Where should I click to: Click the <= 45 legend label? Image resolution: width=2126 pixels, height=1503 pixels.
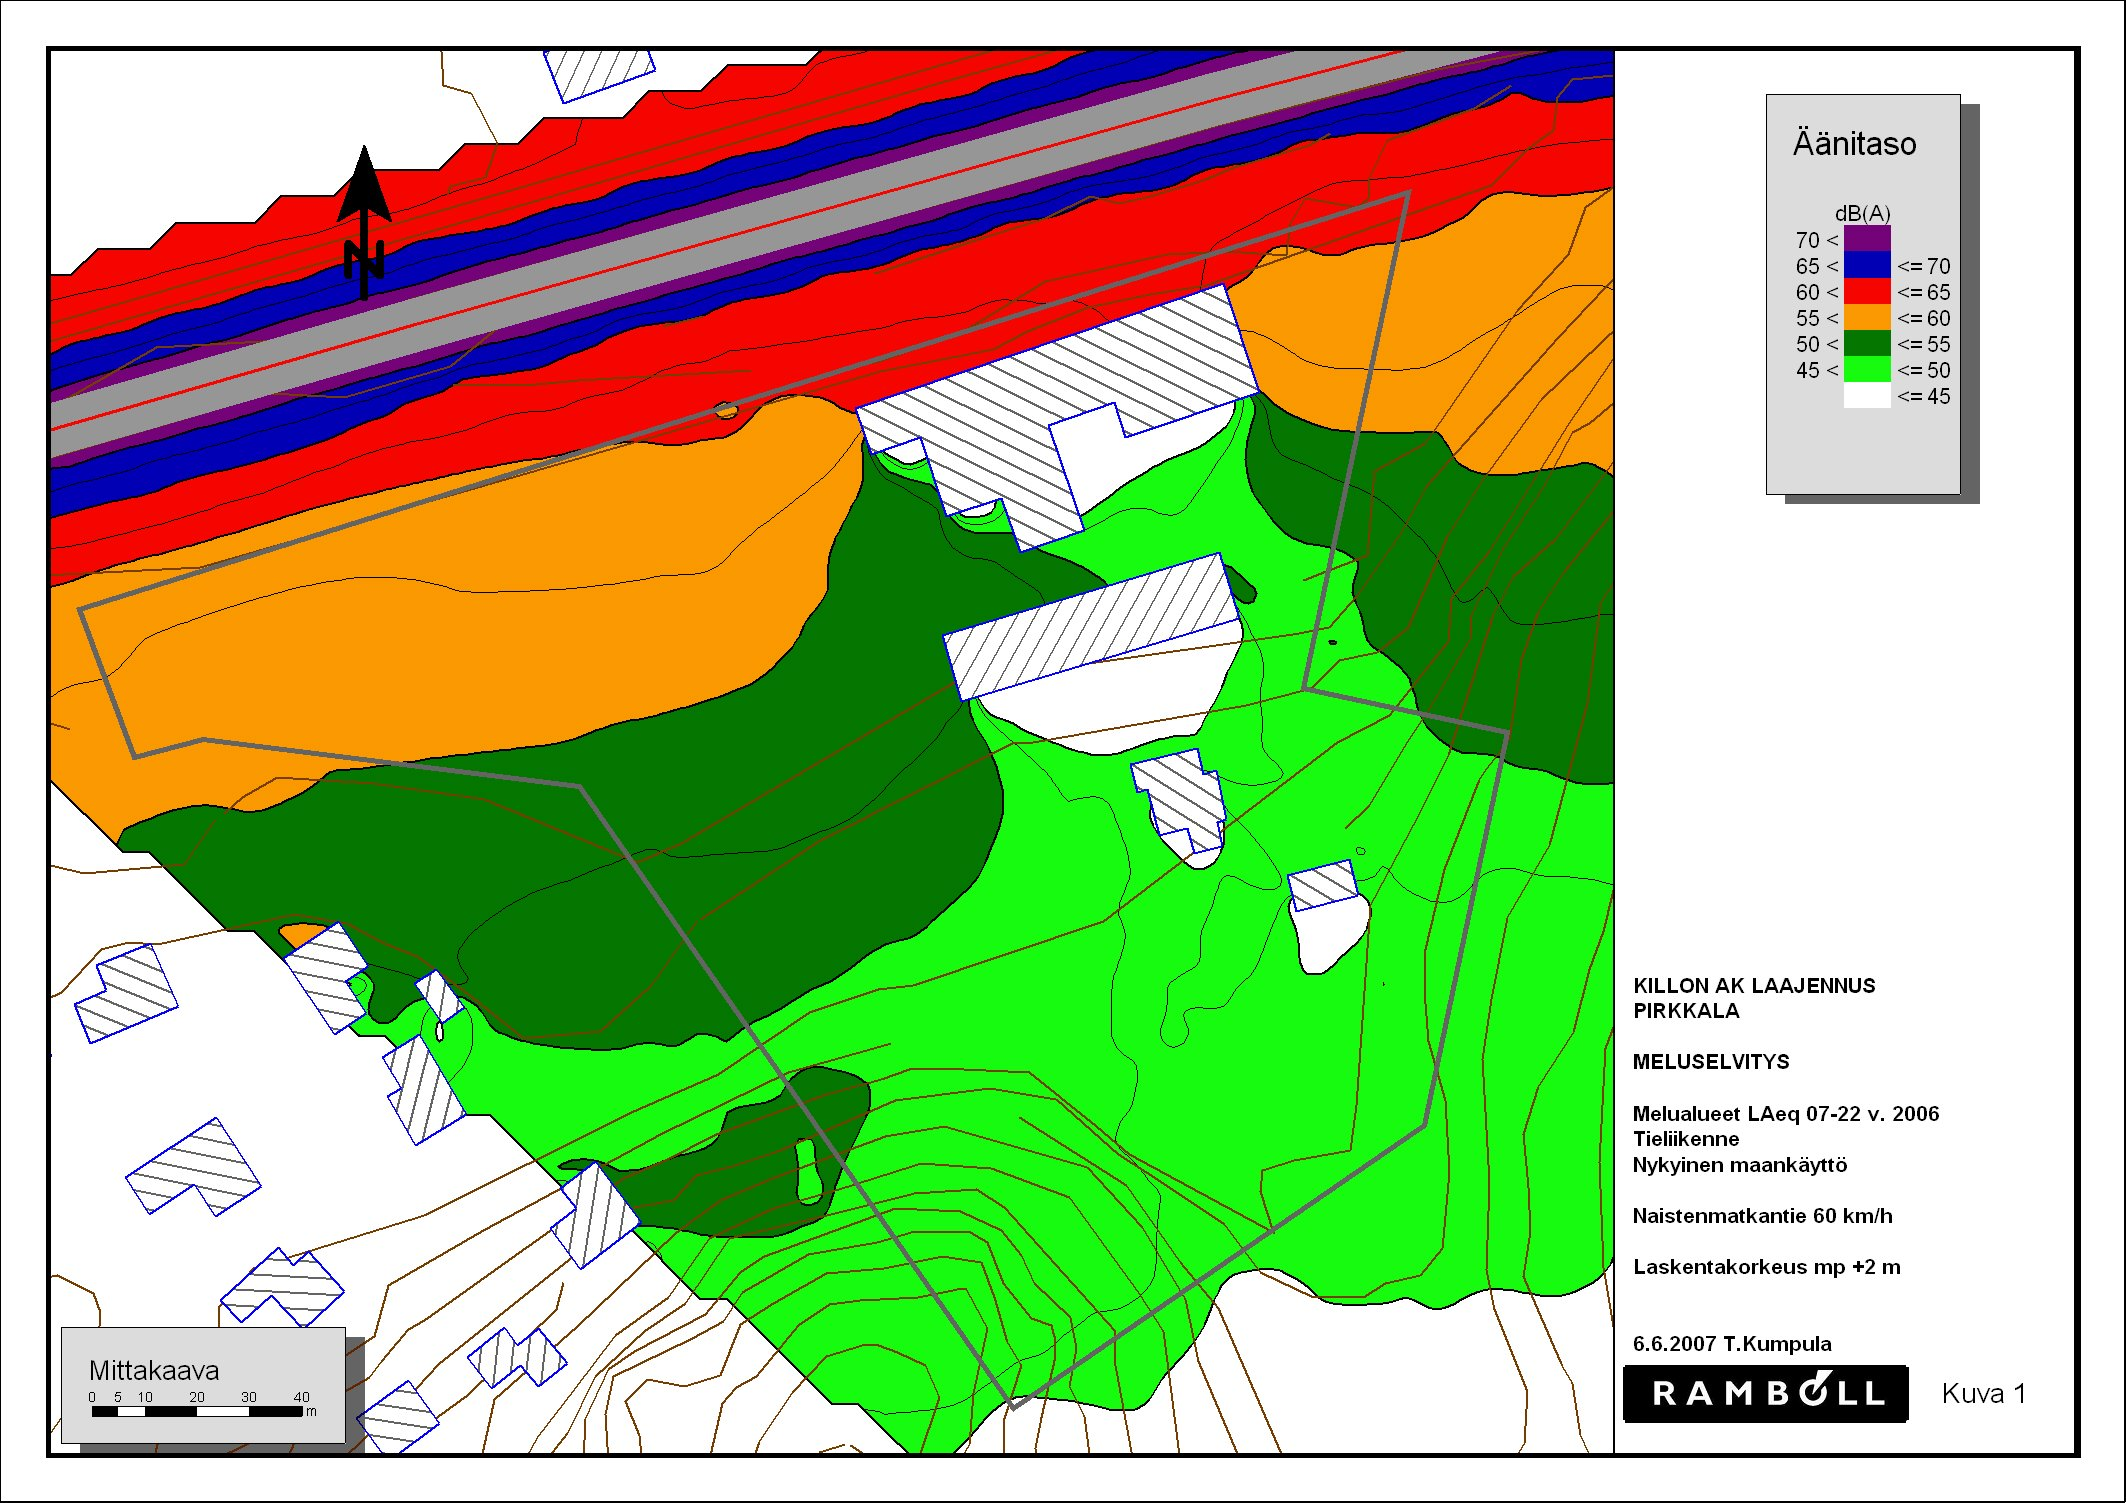[x=1924, y=396]
